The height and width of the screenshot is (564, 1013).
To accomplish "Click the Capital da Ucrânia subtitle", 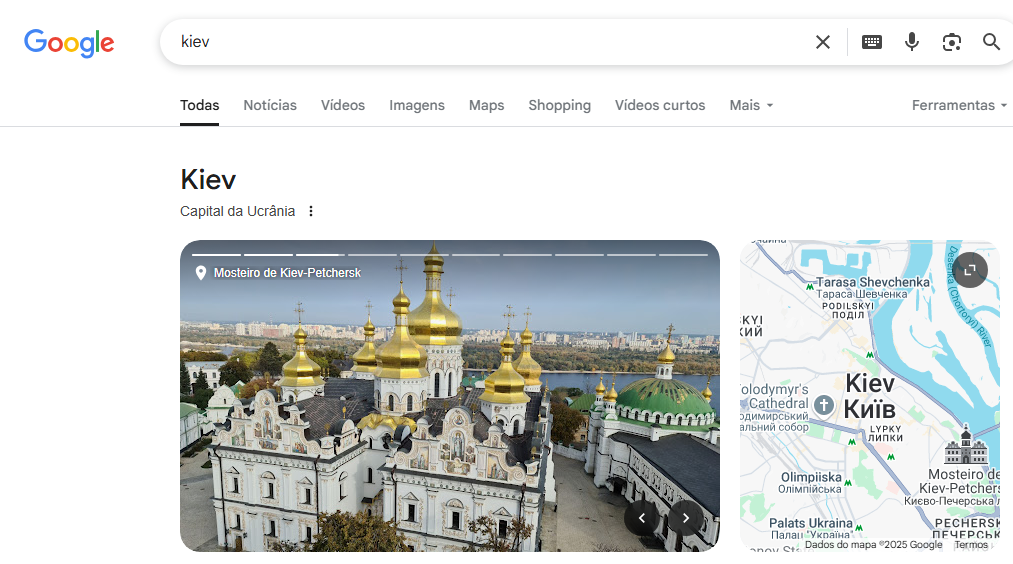I will [x=237, y=211].
